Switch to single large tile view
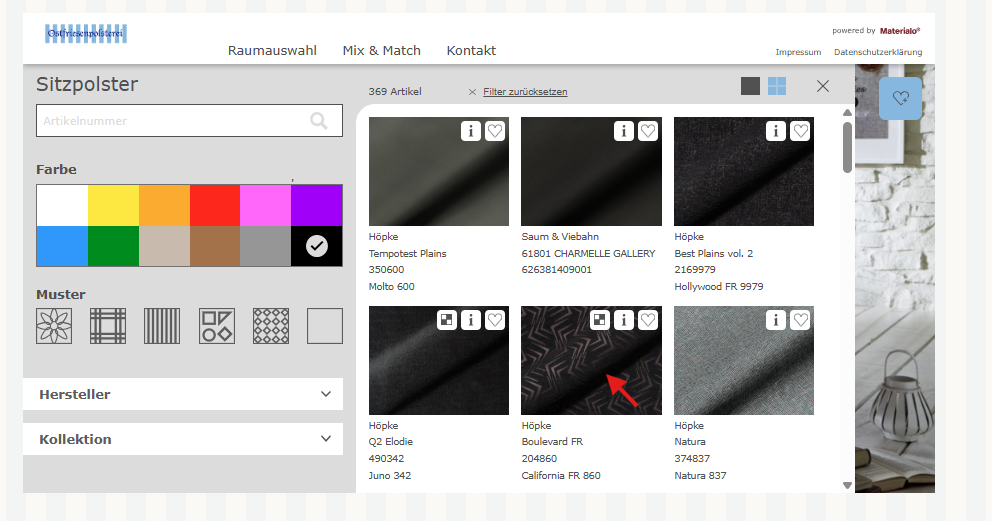Screen dimensions: 992x521 pos(750,86)
